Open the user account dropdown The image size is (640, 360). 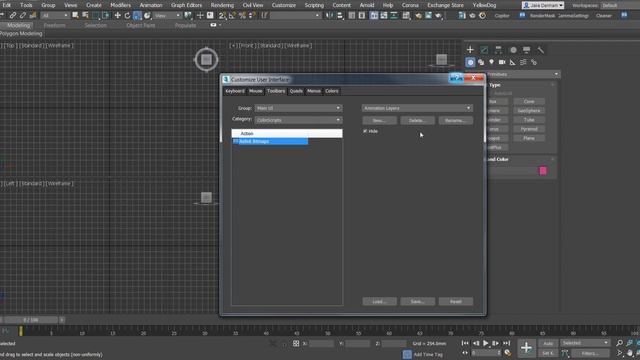pos(543,5)
